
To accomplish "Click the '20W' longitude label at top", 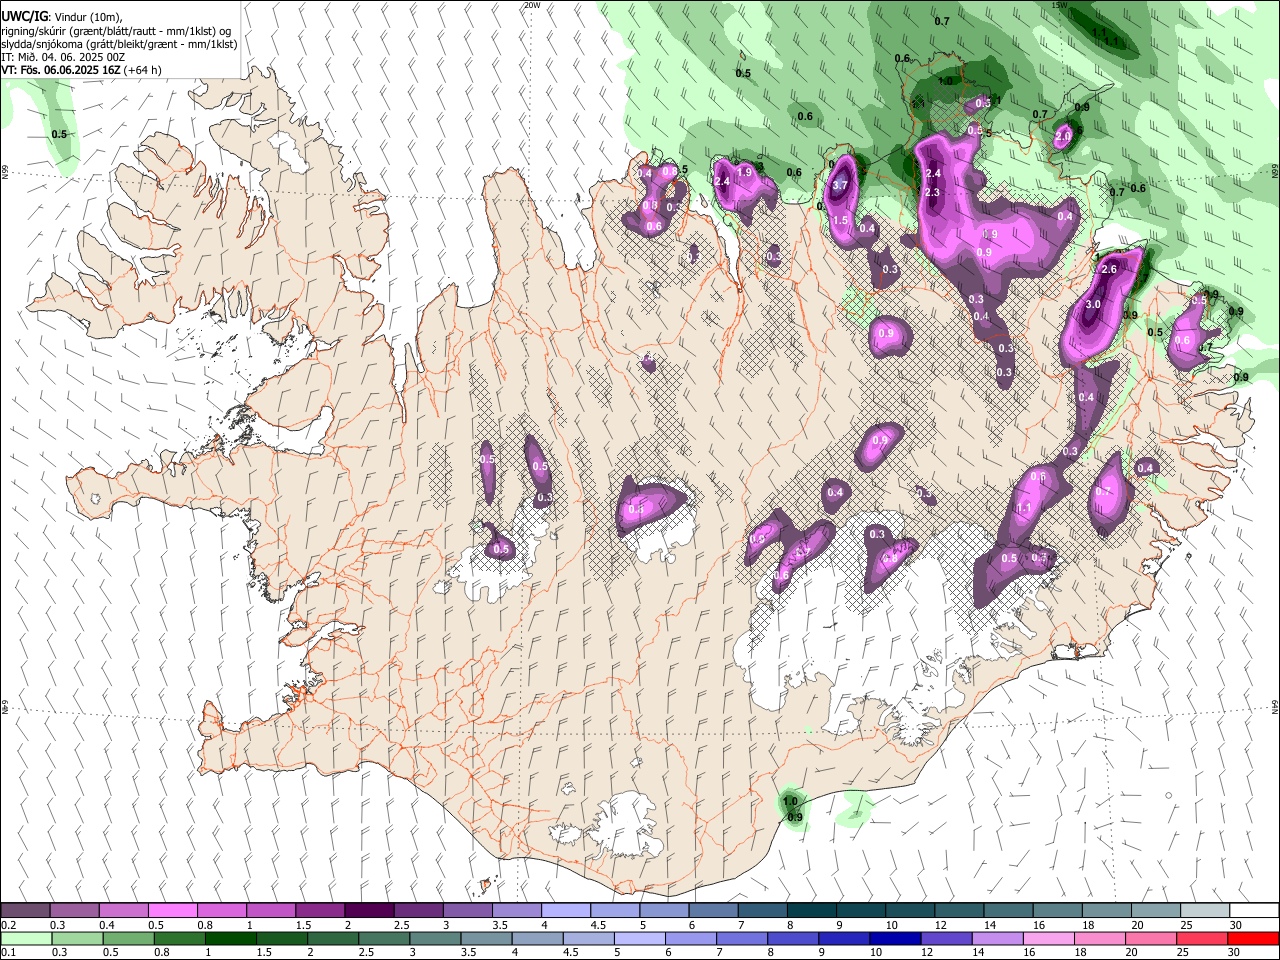I will tap(532, 5).
